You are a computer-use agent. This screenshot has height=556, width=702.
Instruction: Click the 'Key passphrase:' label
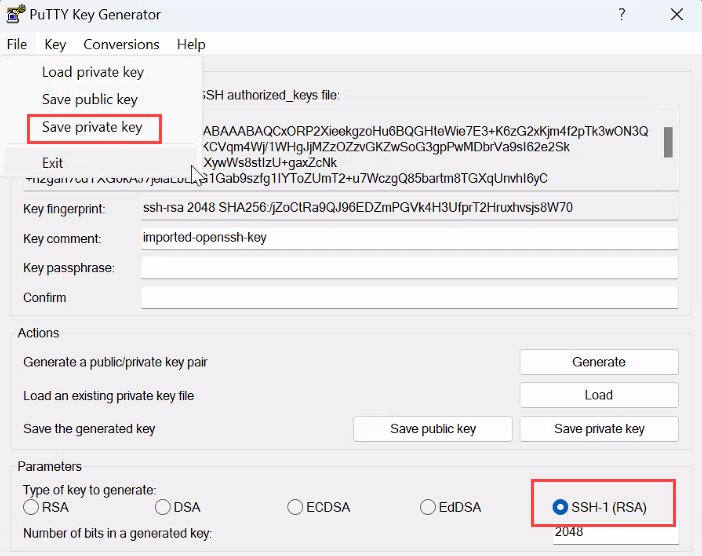point(69,268)
